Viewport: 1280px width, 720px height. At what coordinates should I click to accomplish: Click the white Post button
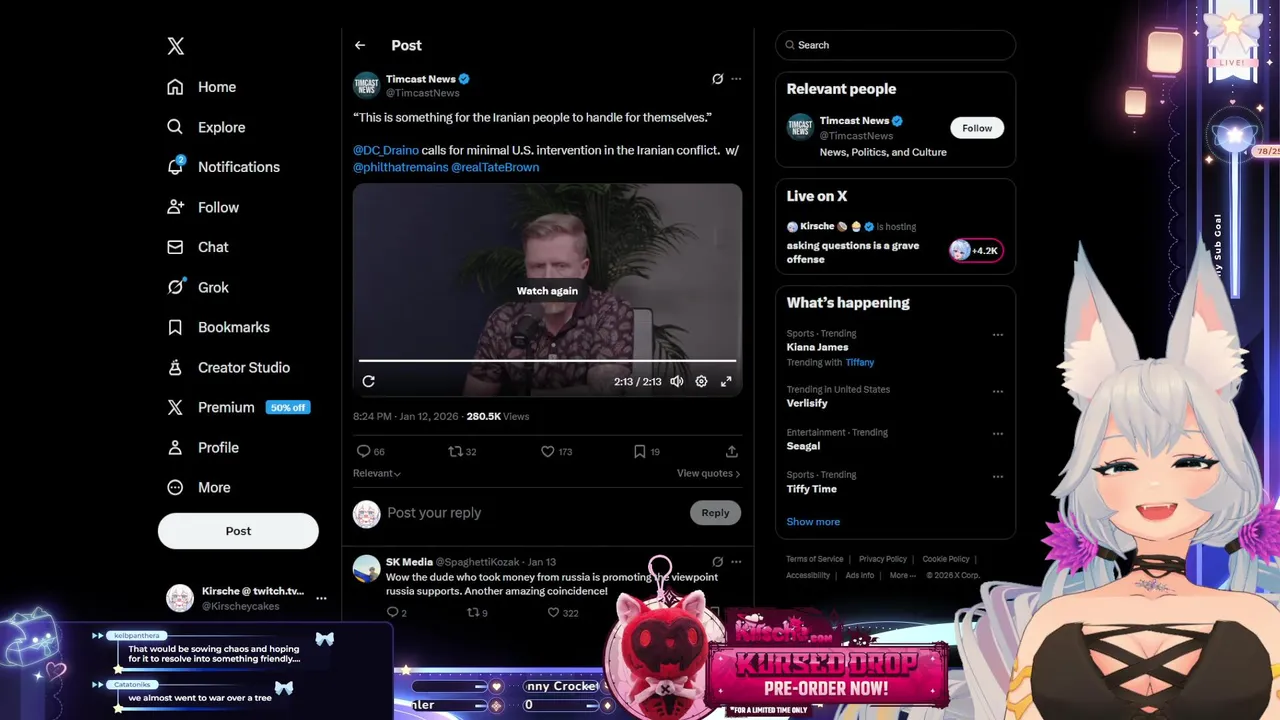click(238, 531)
